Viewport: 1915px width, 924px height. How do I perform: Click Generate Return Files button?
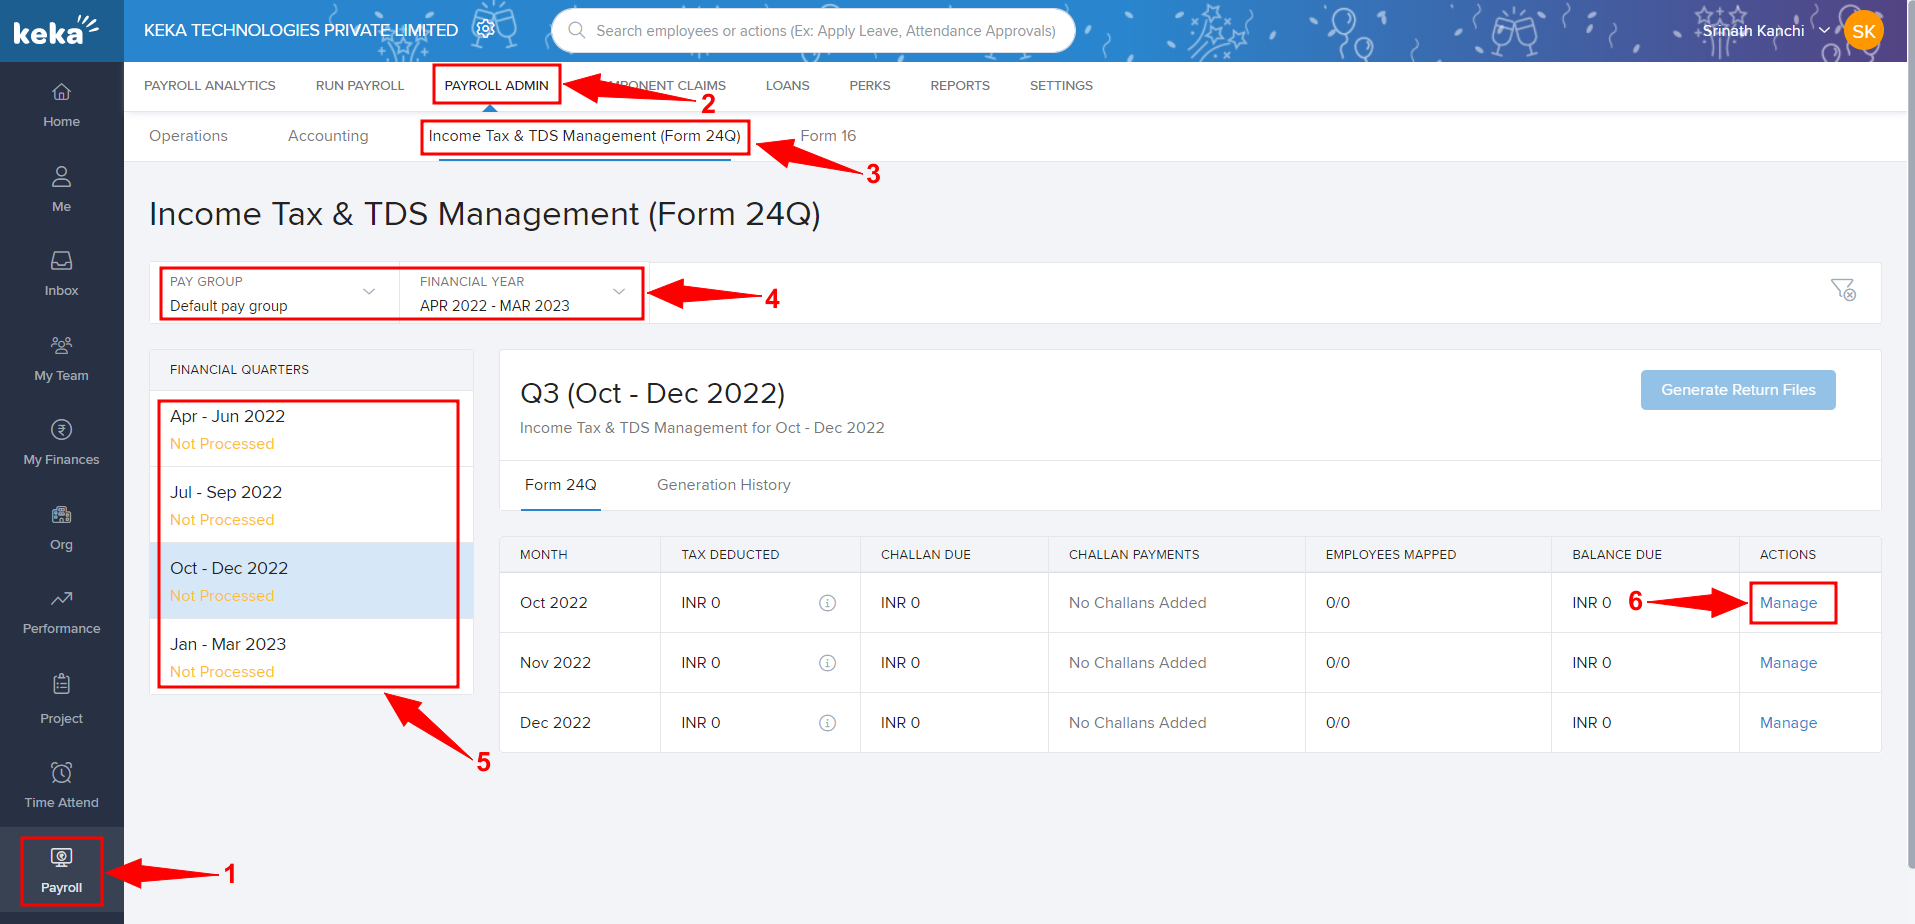tap(1738, 390)
